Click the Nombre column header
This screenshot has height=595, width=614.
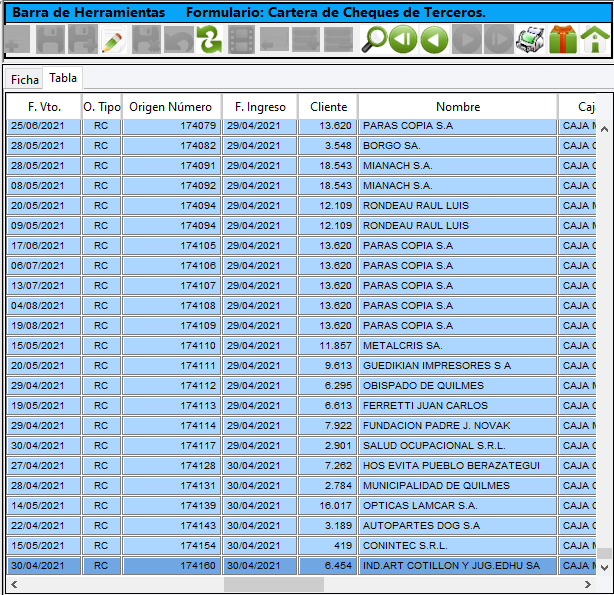(x=458, y=107)
